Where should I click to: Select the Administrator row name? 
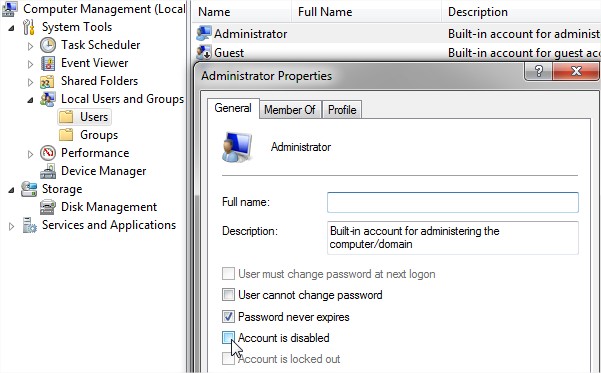(x=250, y=34)
